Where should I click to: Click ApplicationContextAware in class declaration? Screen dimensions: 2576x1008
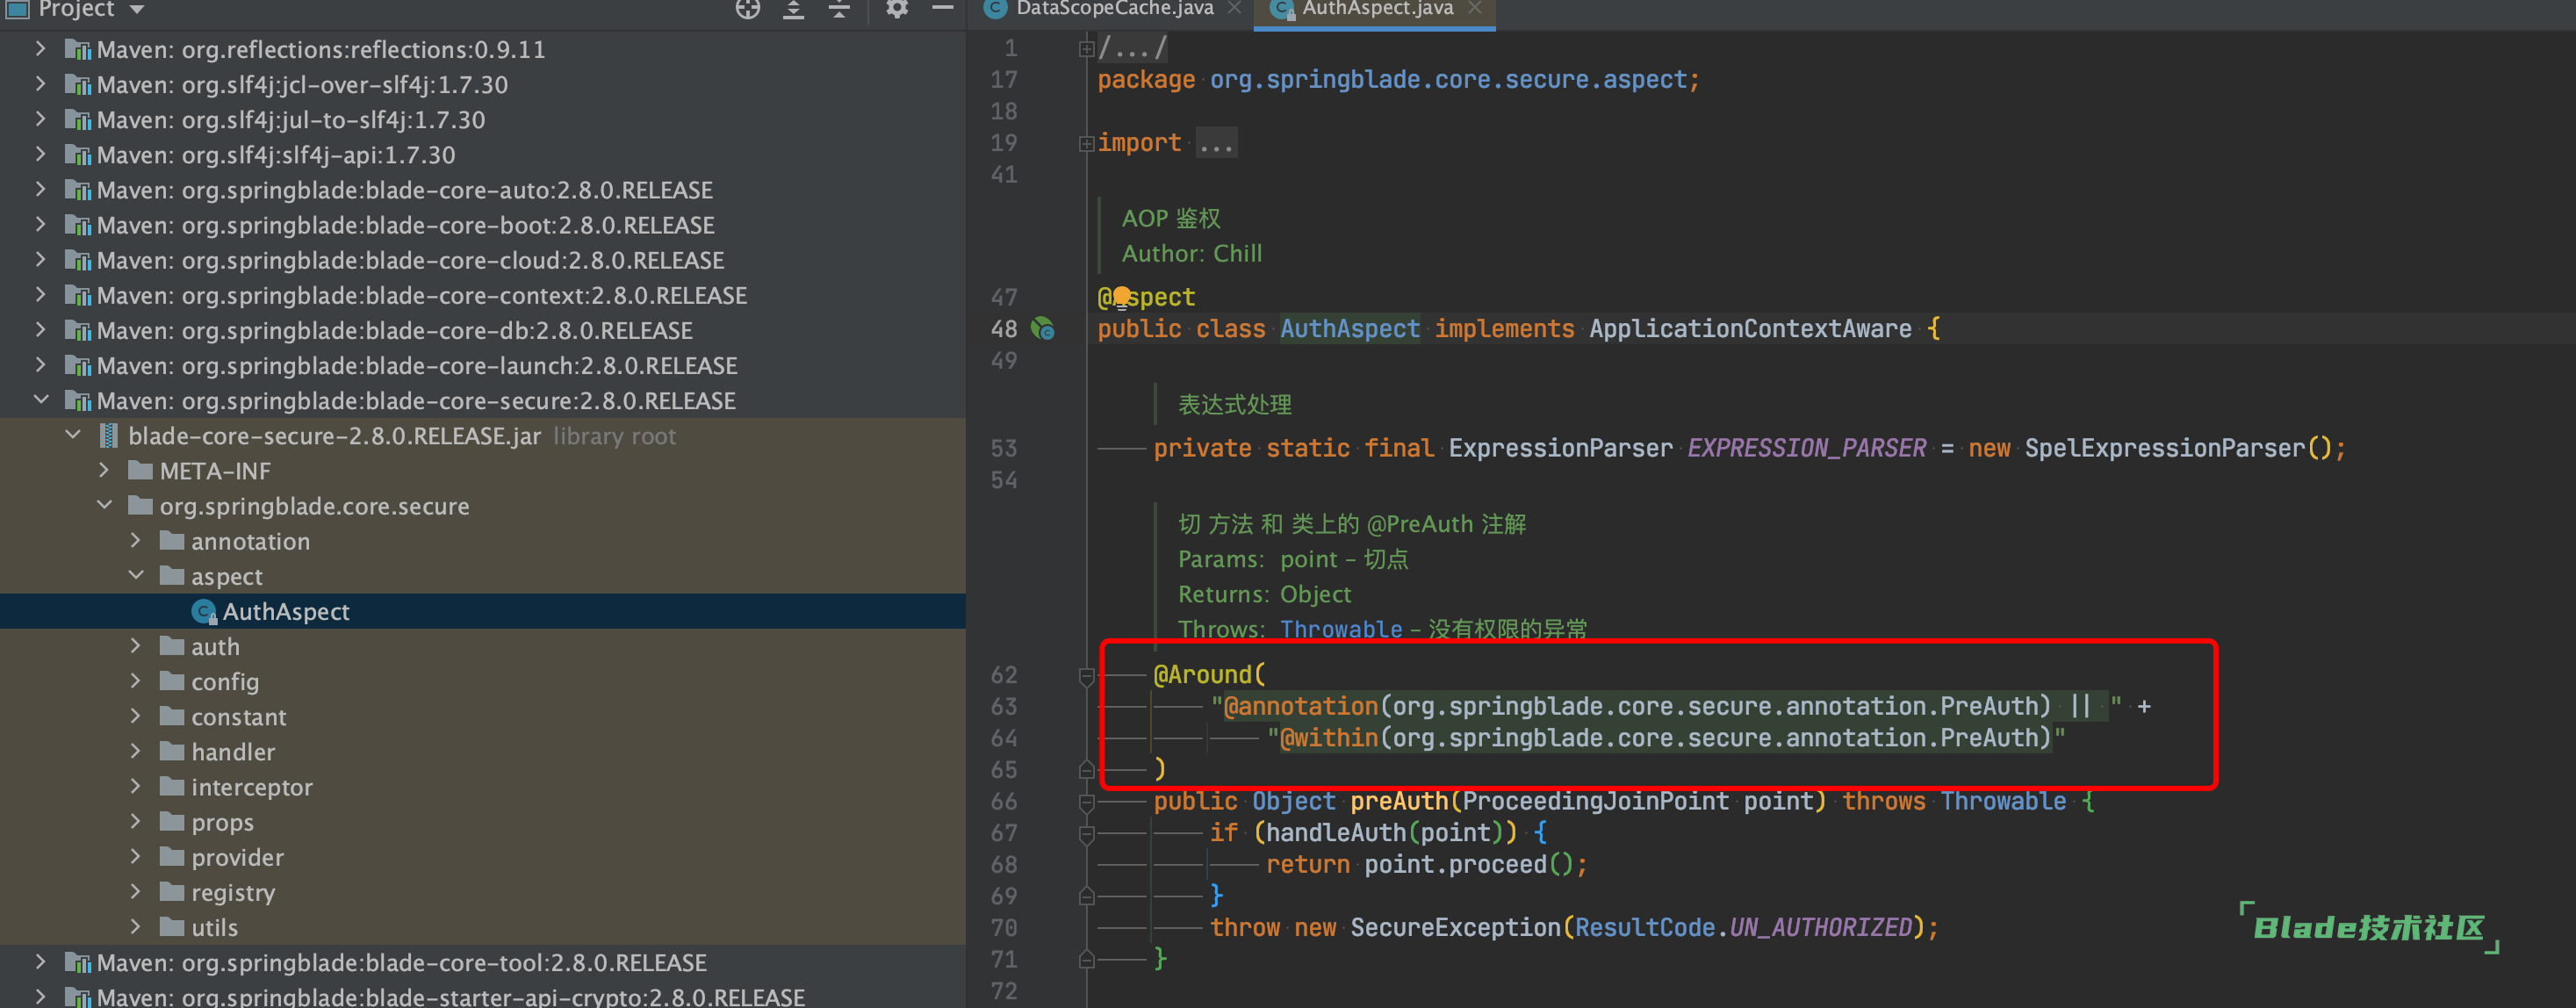[x=1750, y=328]
